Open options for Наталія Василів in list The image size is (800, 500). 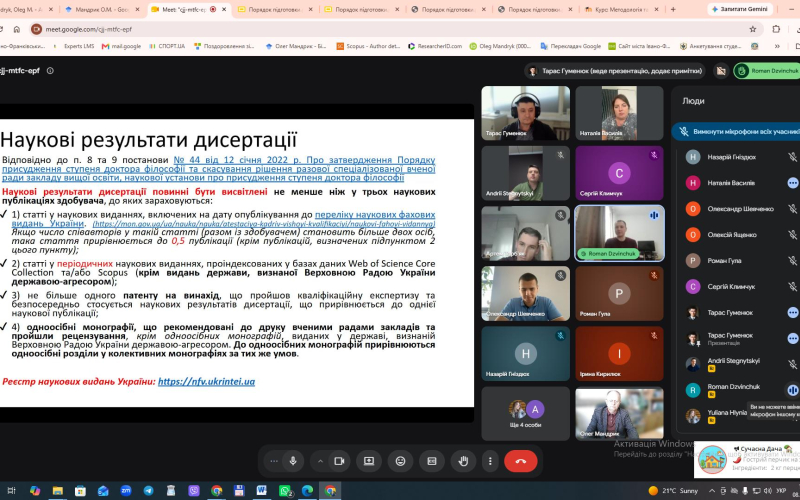[x=792, y=183]
